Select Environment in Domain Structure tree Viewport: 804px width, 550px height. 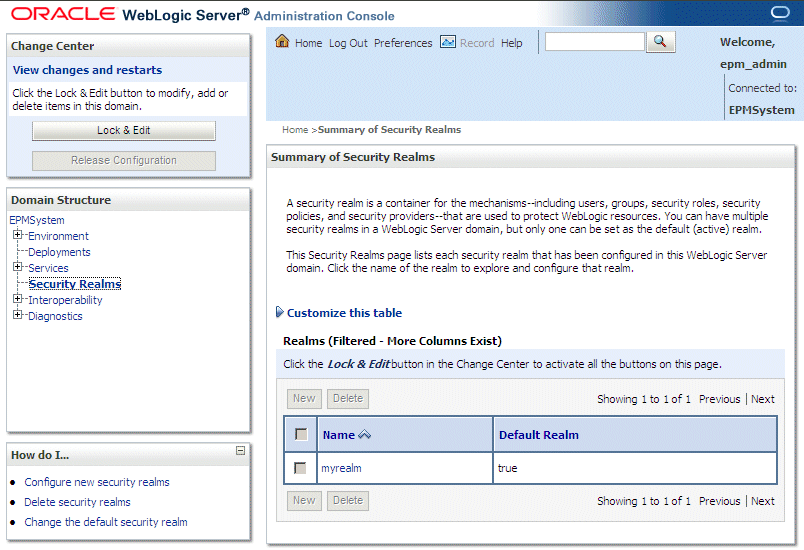[x=58, y=236]
